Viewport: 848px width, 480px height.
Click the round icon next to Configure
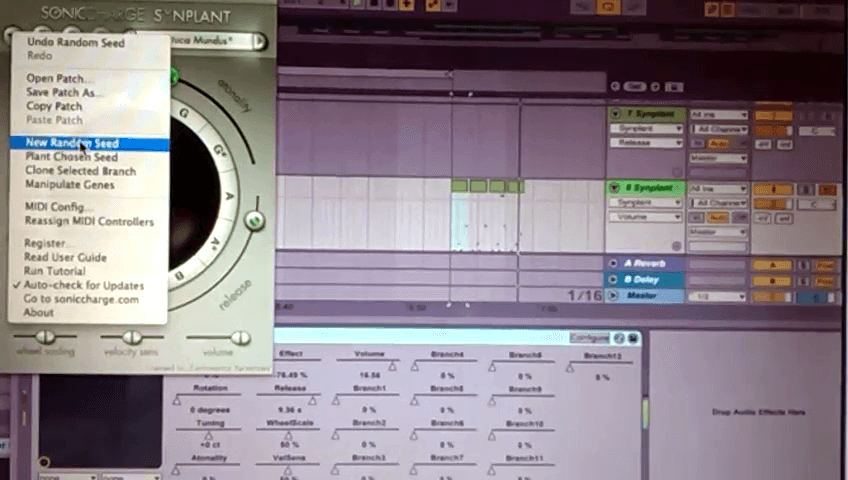(619, 338)
